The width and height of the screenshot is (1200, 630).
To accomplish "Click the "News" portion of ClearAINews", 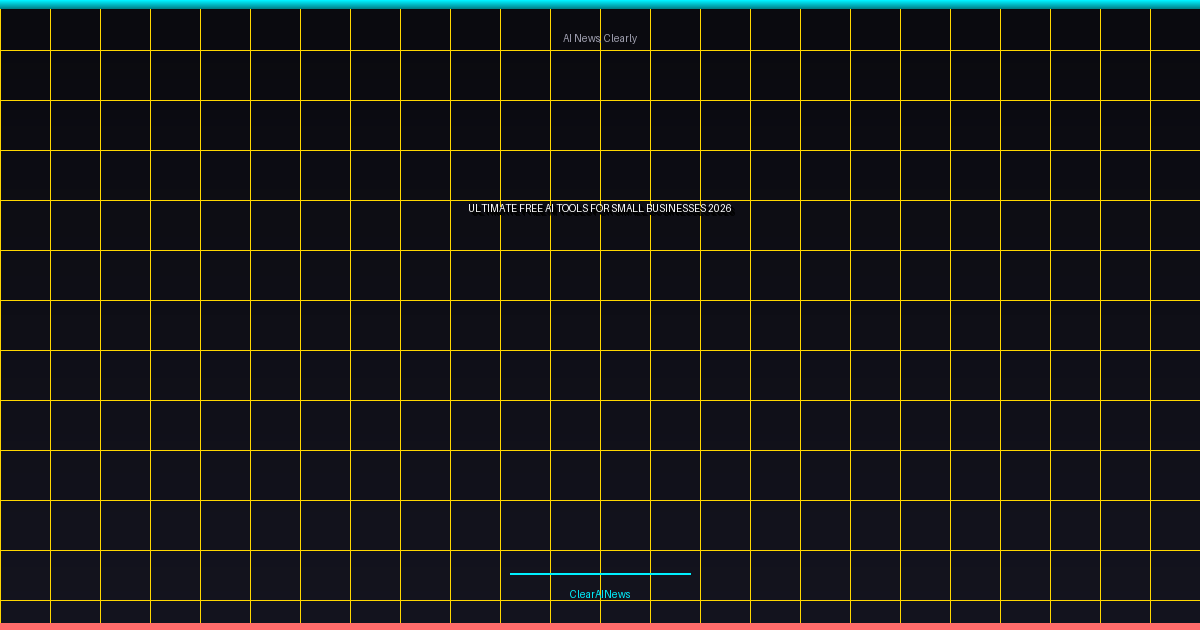I will tap(618, 594).
